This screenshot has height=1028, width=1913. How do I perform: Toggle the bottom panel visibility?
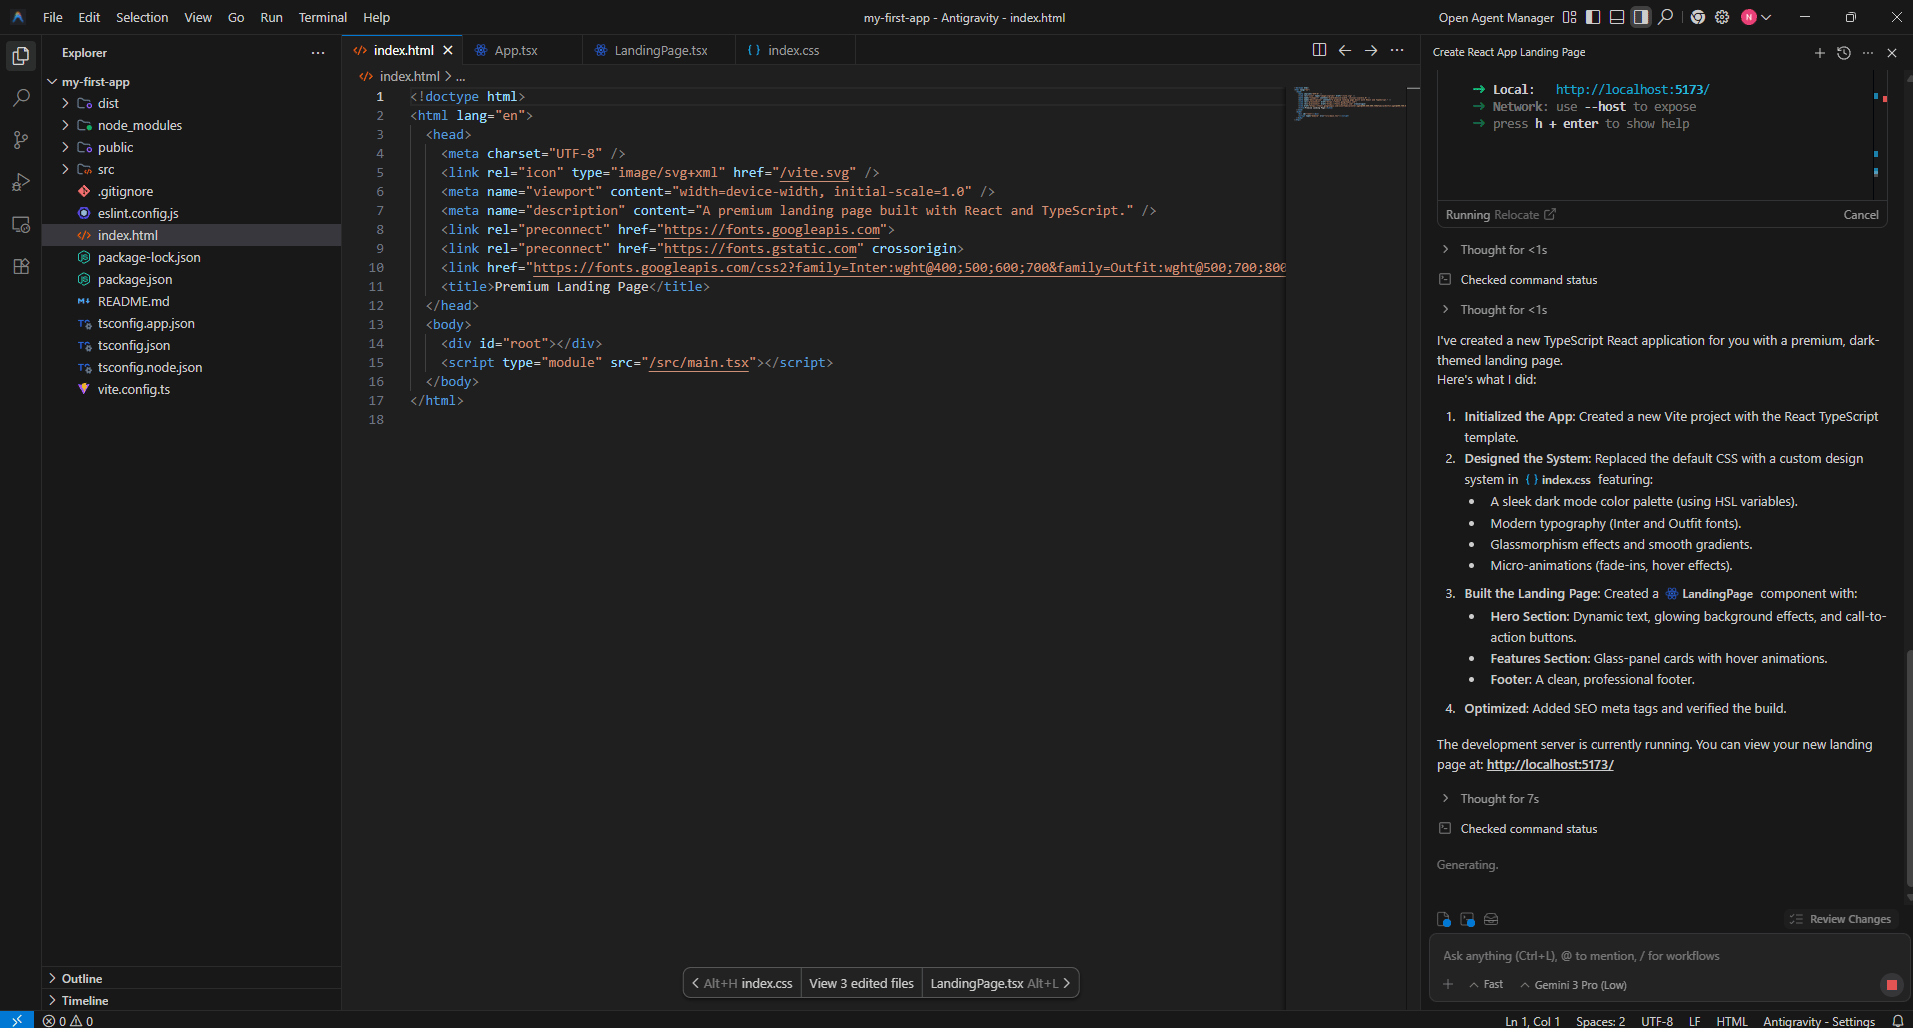[1617, 17]
